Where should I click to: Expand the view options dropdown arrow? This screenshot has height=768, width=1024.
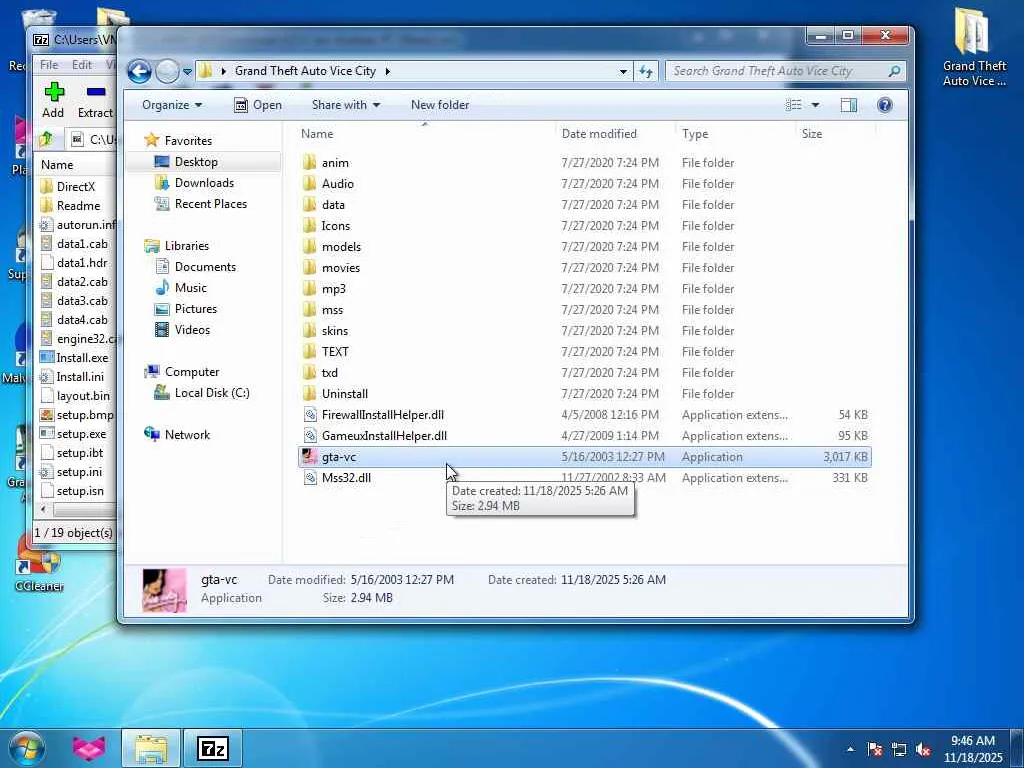point(815,105)
